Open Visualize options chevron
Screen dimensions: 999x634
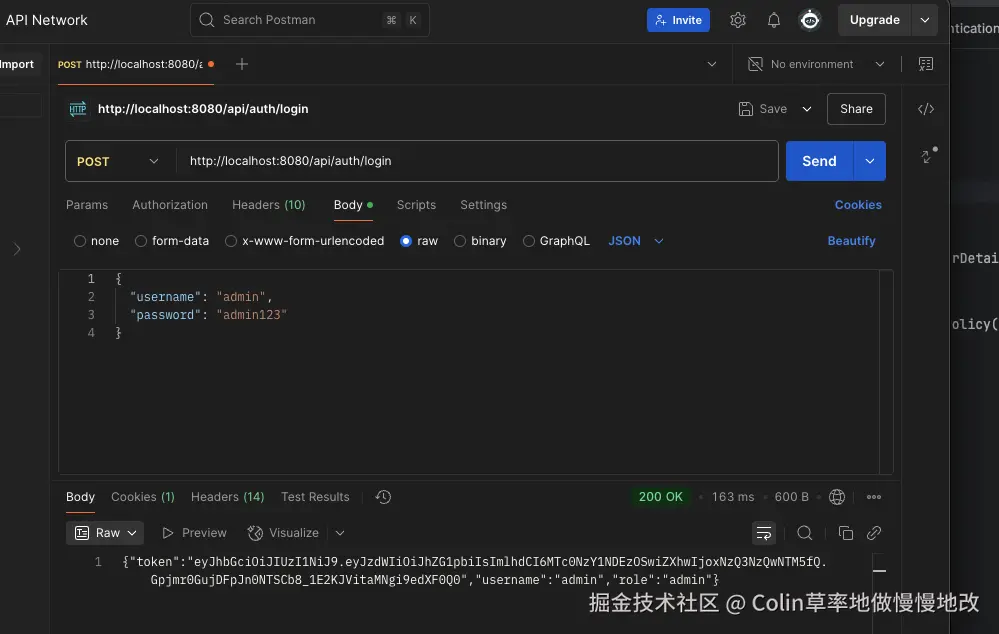[340, 533]
